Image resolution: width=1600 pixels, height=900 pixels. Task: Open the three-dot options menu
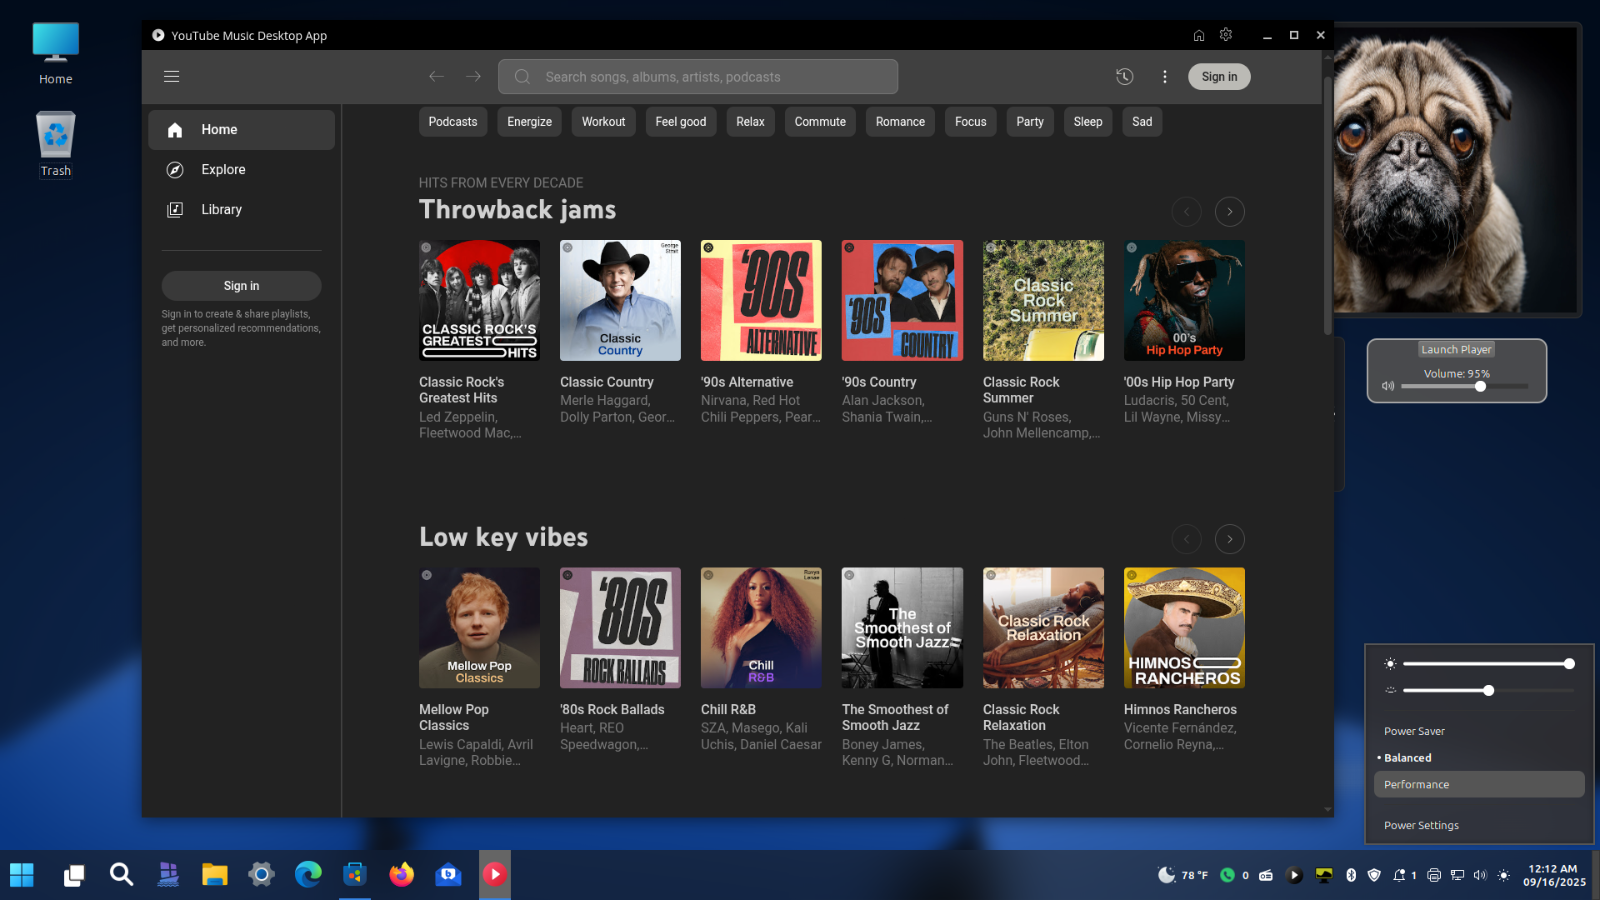1164,77
